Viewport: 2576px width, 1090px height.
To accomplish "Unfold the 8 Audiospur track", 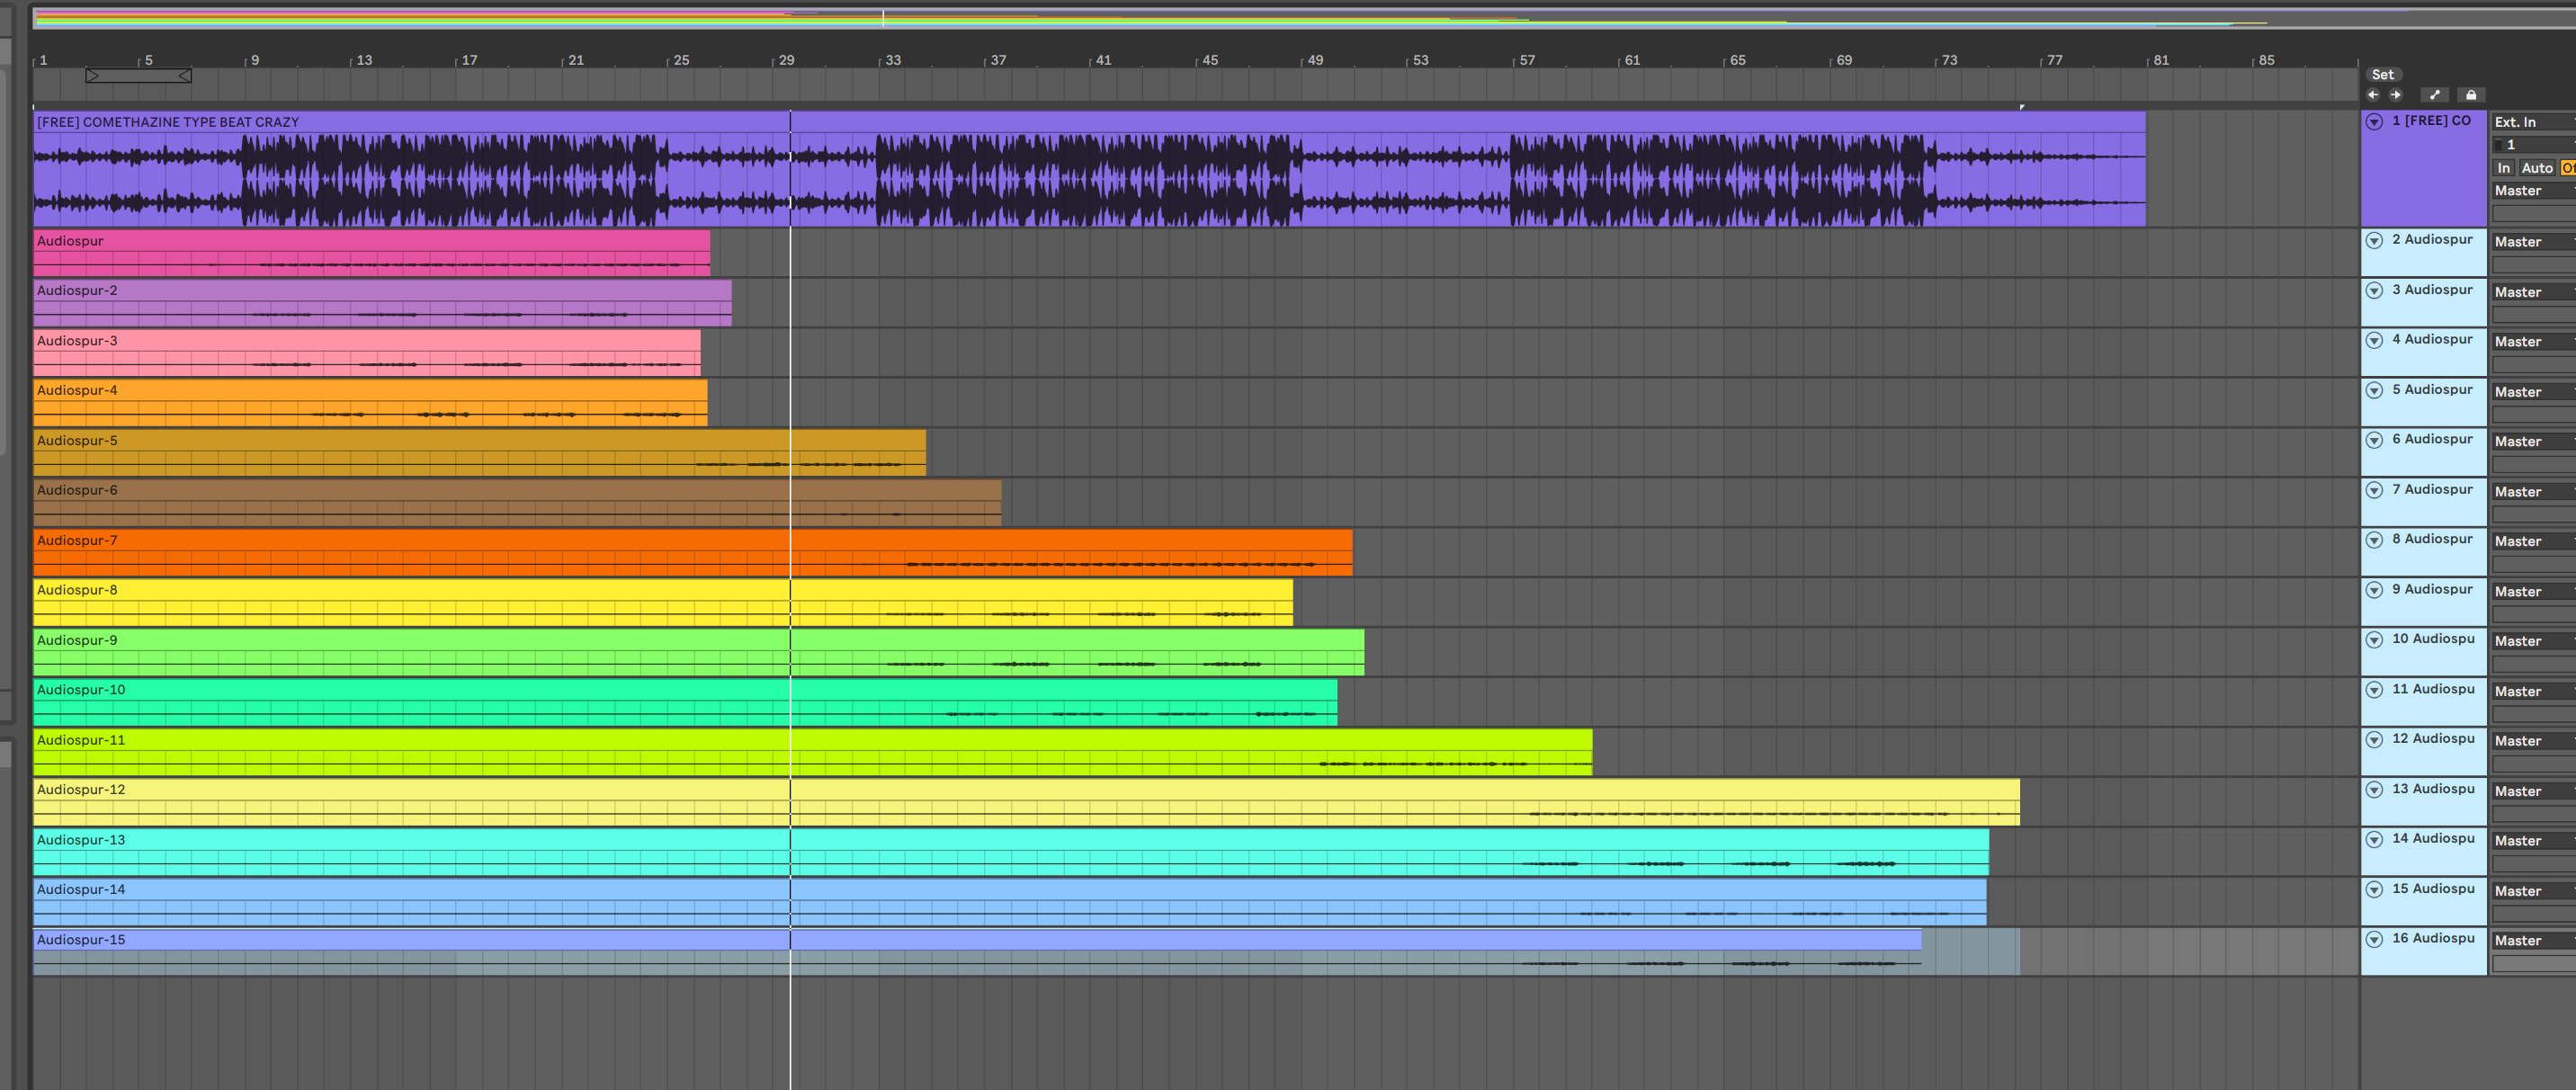I will click(x=2374, y=540).
